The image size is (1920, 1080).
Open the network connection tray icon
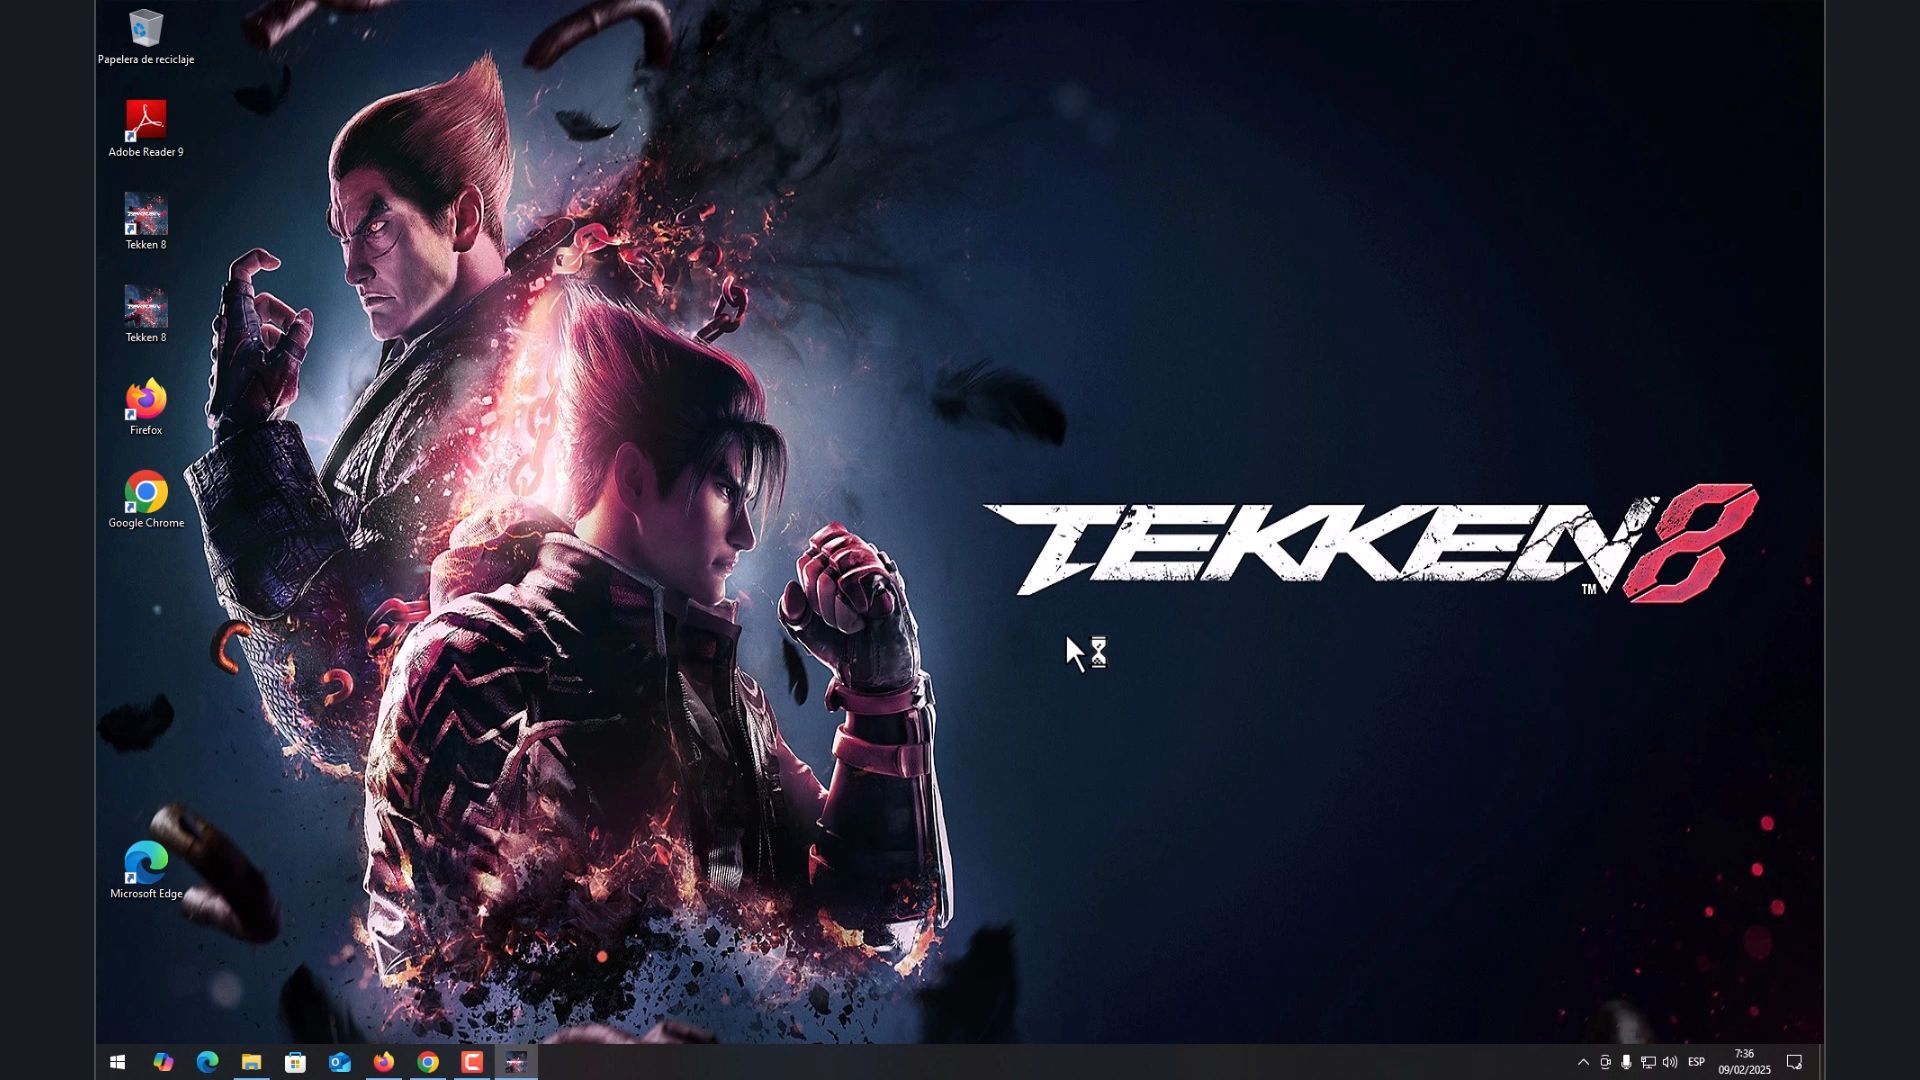1648,1062
